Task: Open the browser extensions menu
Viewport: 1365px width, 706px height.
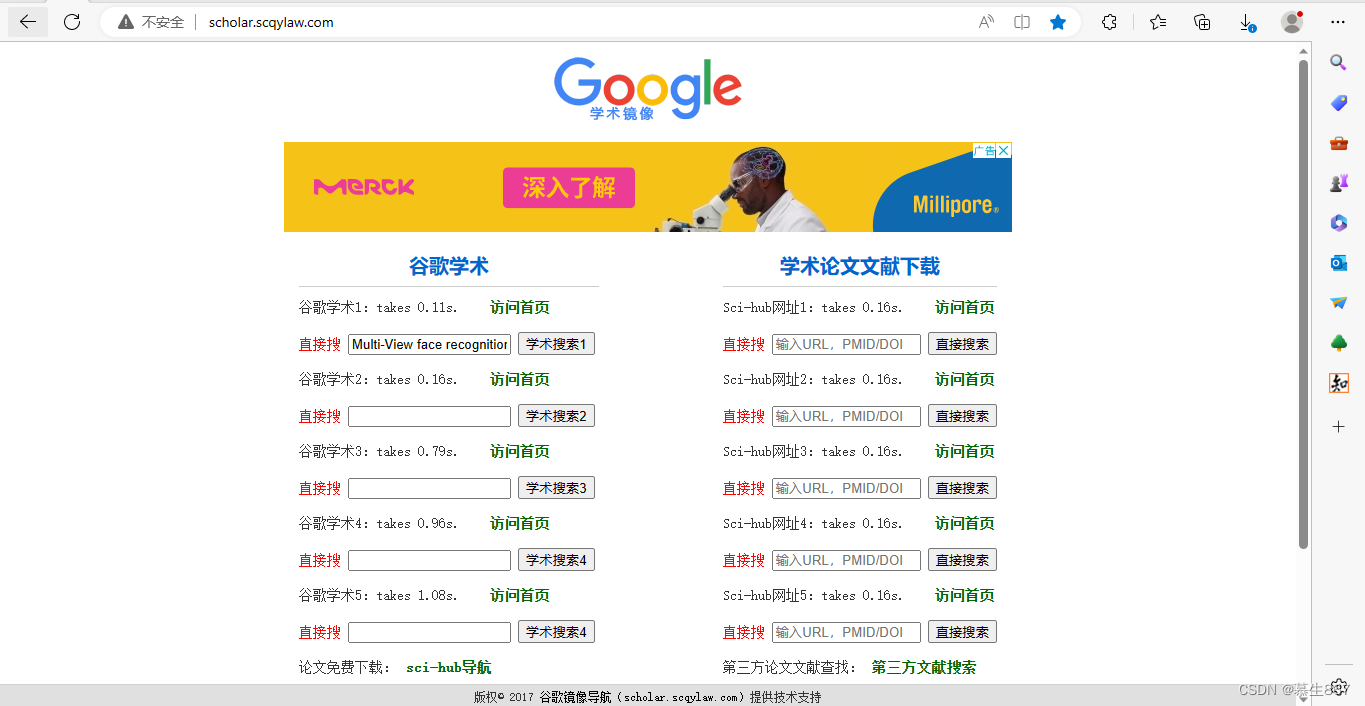Action: click(1109, 22)
